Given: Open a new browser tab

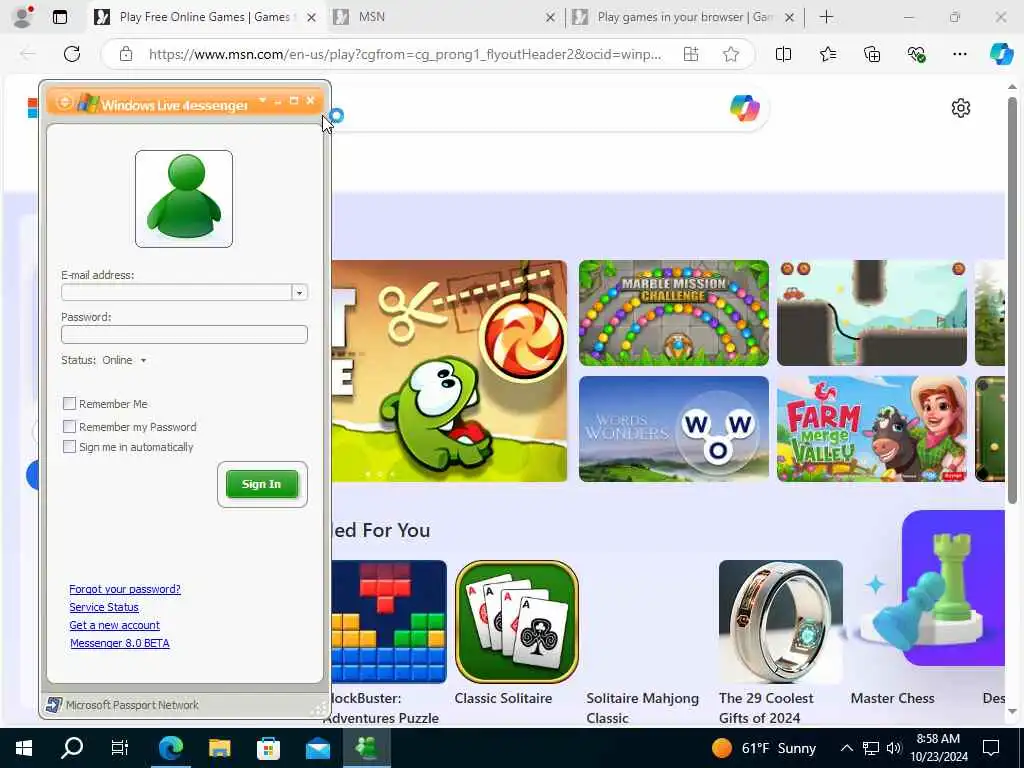Looking at the screenshot, I should coord(826,17).
